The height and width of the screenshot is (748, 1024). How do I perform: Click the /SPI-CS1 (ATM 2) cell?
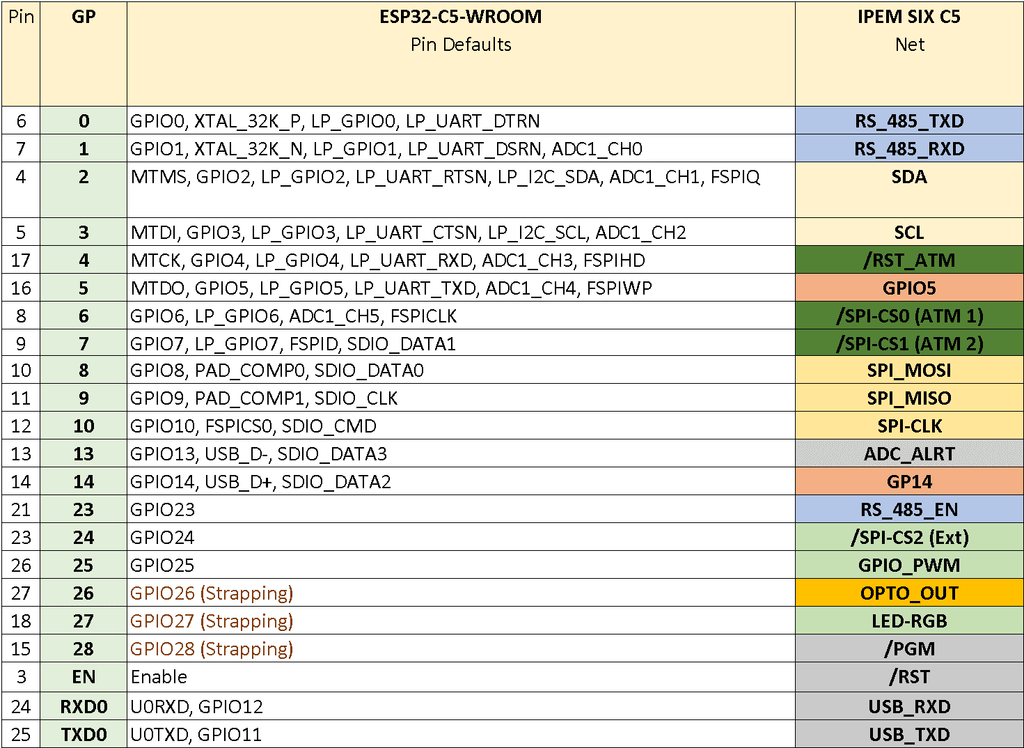click(909, 343)
